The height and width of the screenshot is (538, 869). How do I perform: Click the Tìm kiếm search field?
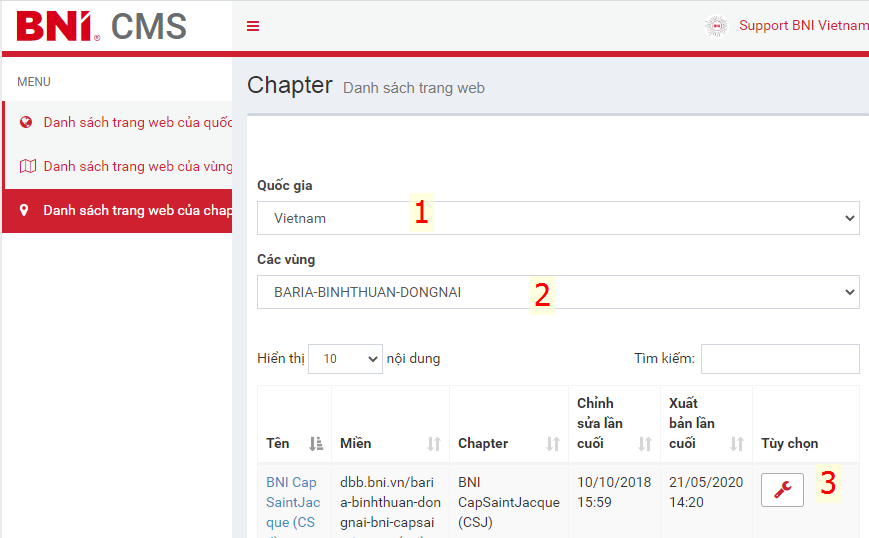tap(780, 358)
